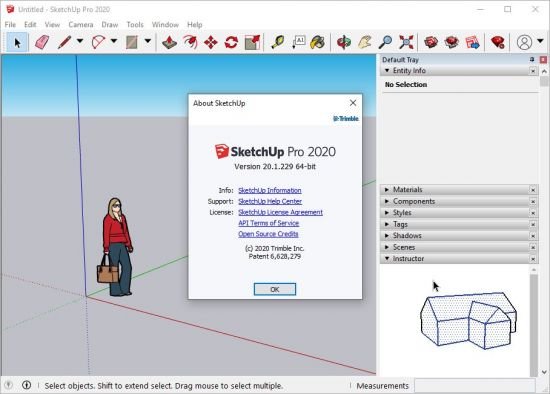Open the Arc tool dropdown arrow
Image resolution: width=550 pixels, height=394 pixels.
[x=114, y=41]
